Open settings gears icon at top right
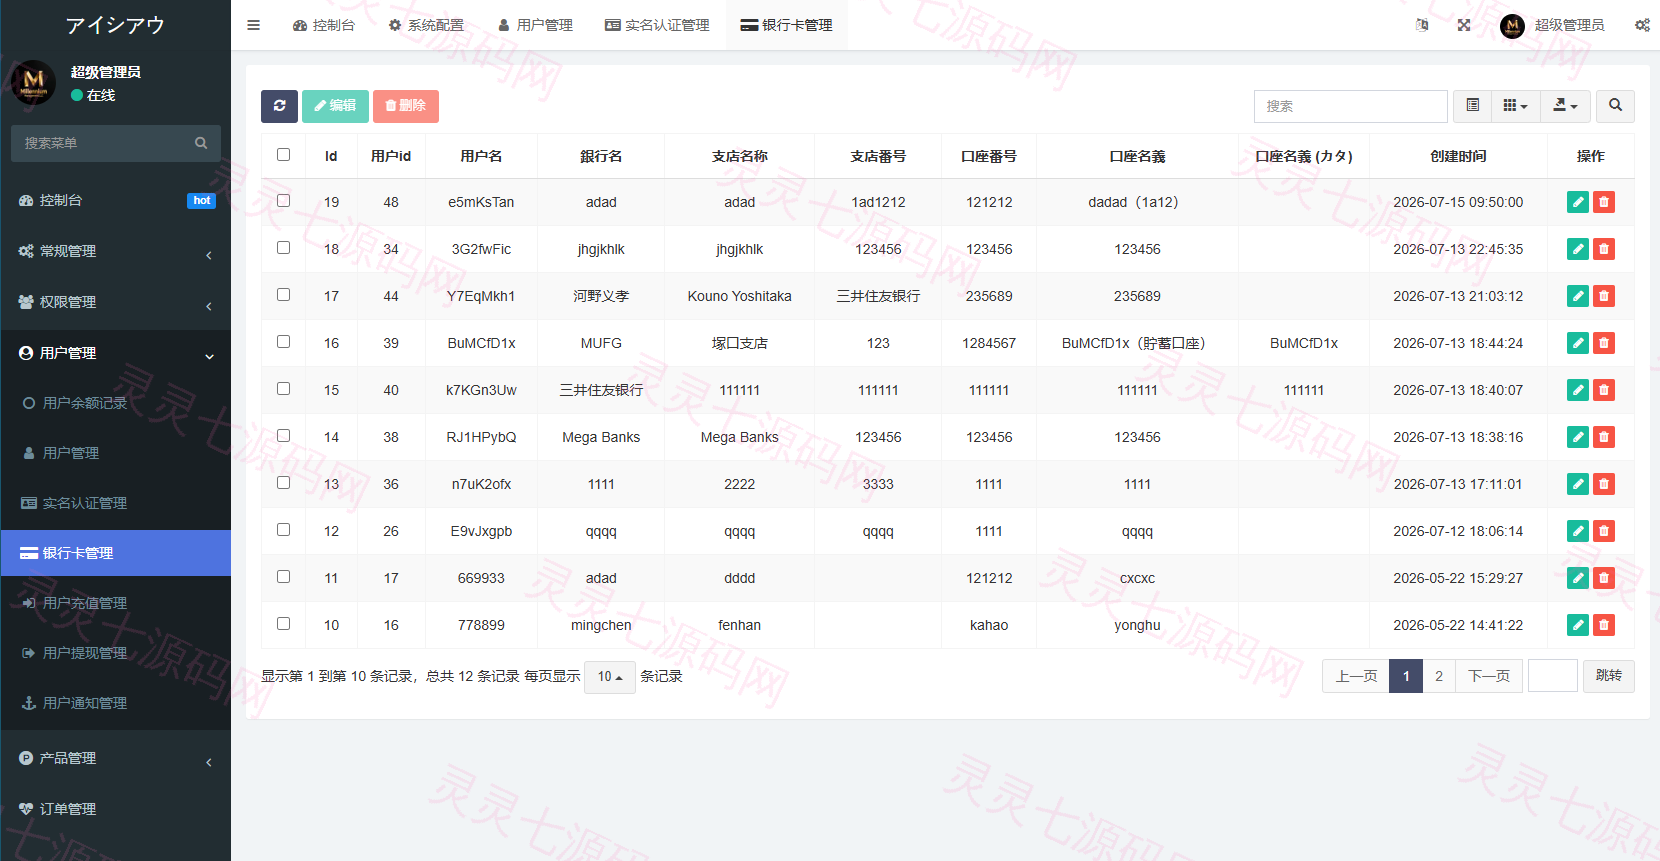 (1642, 25)
